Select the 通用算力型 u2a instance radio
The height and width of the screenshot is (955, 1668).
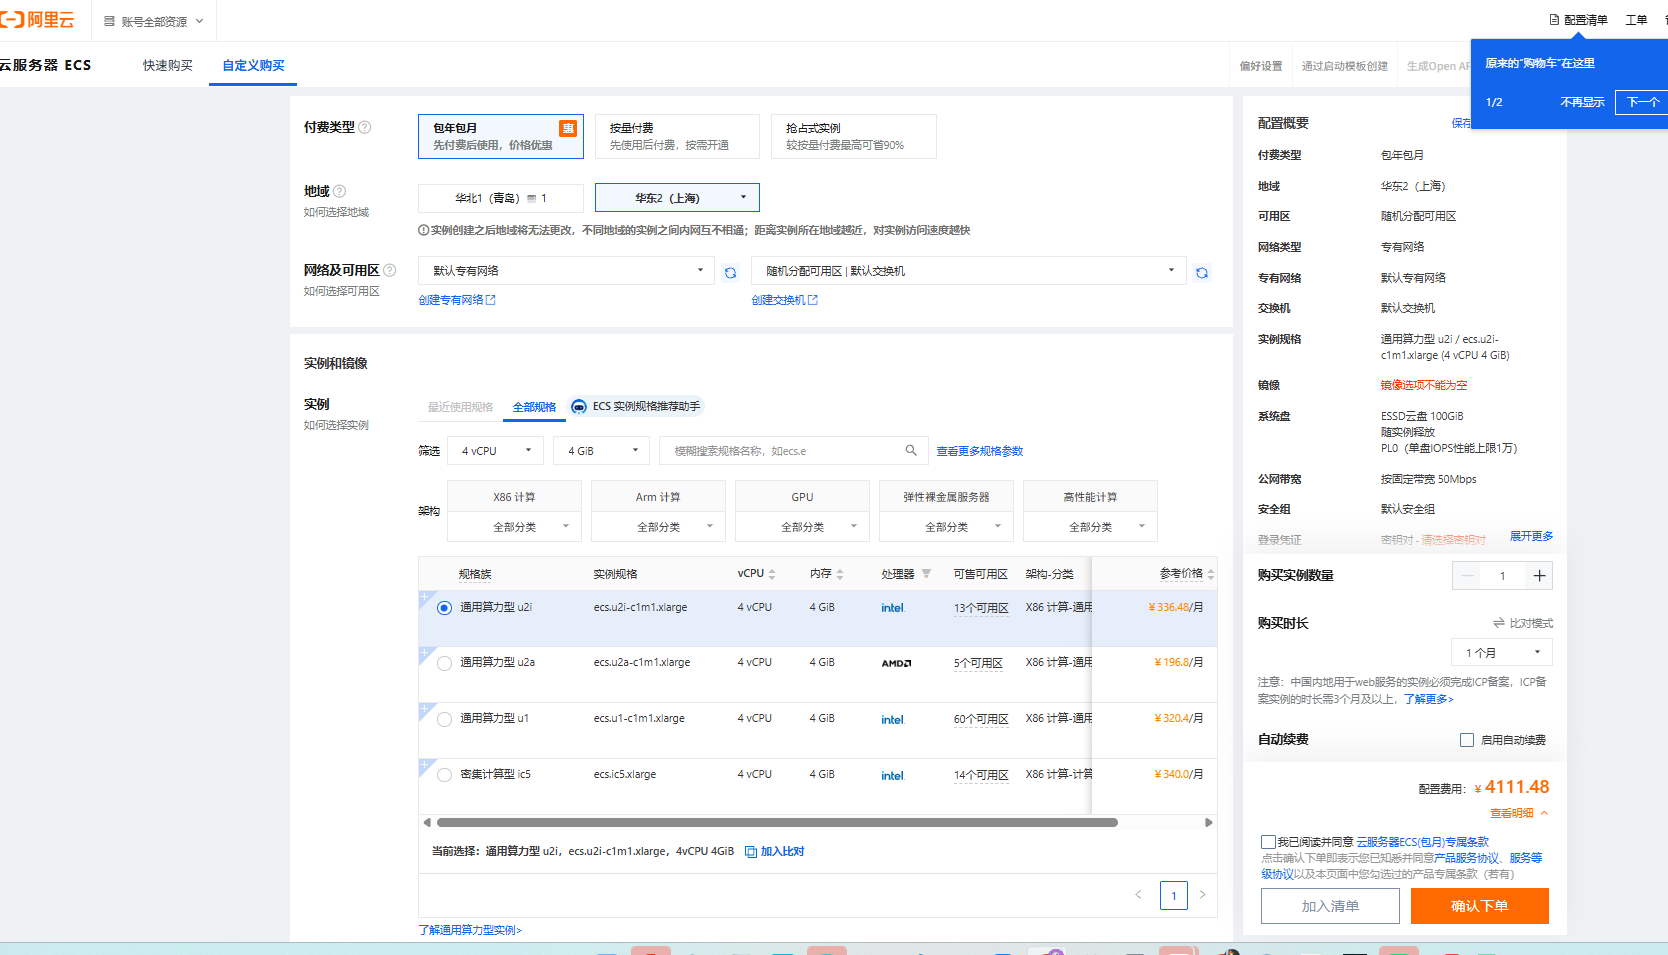444,663
